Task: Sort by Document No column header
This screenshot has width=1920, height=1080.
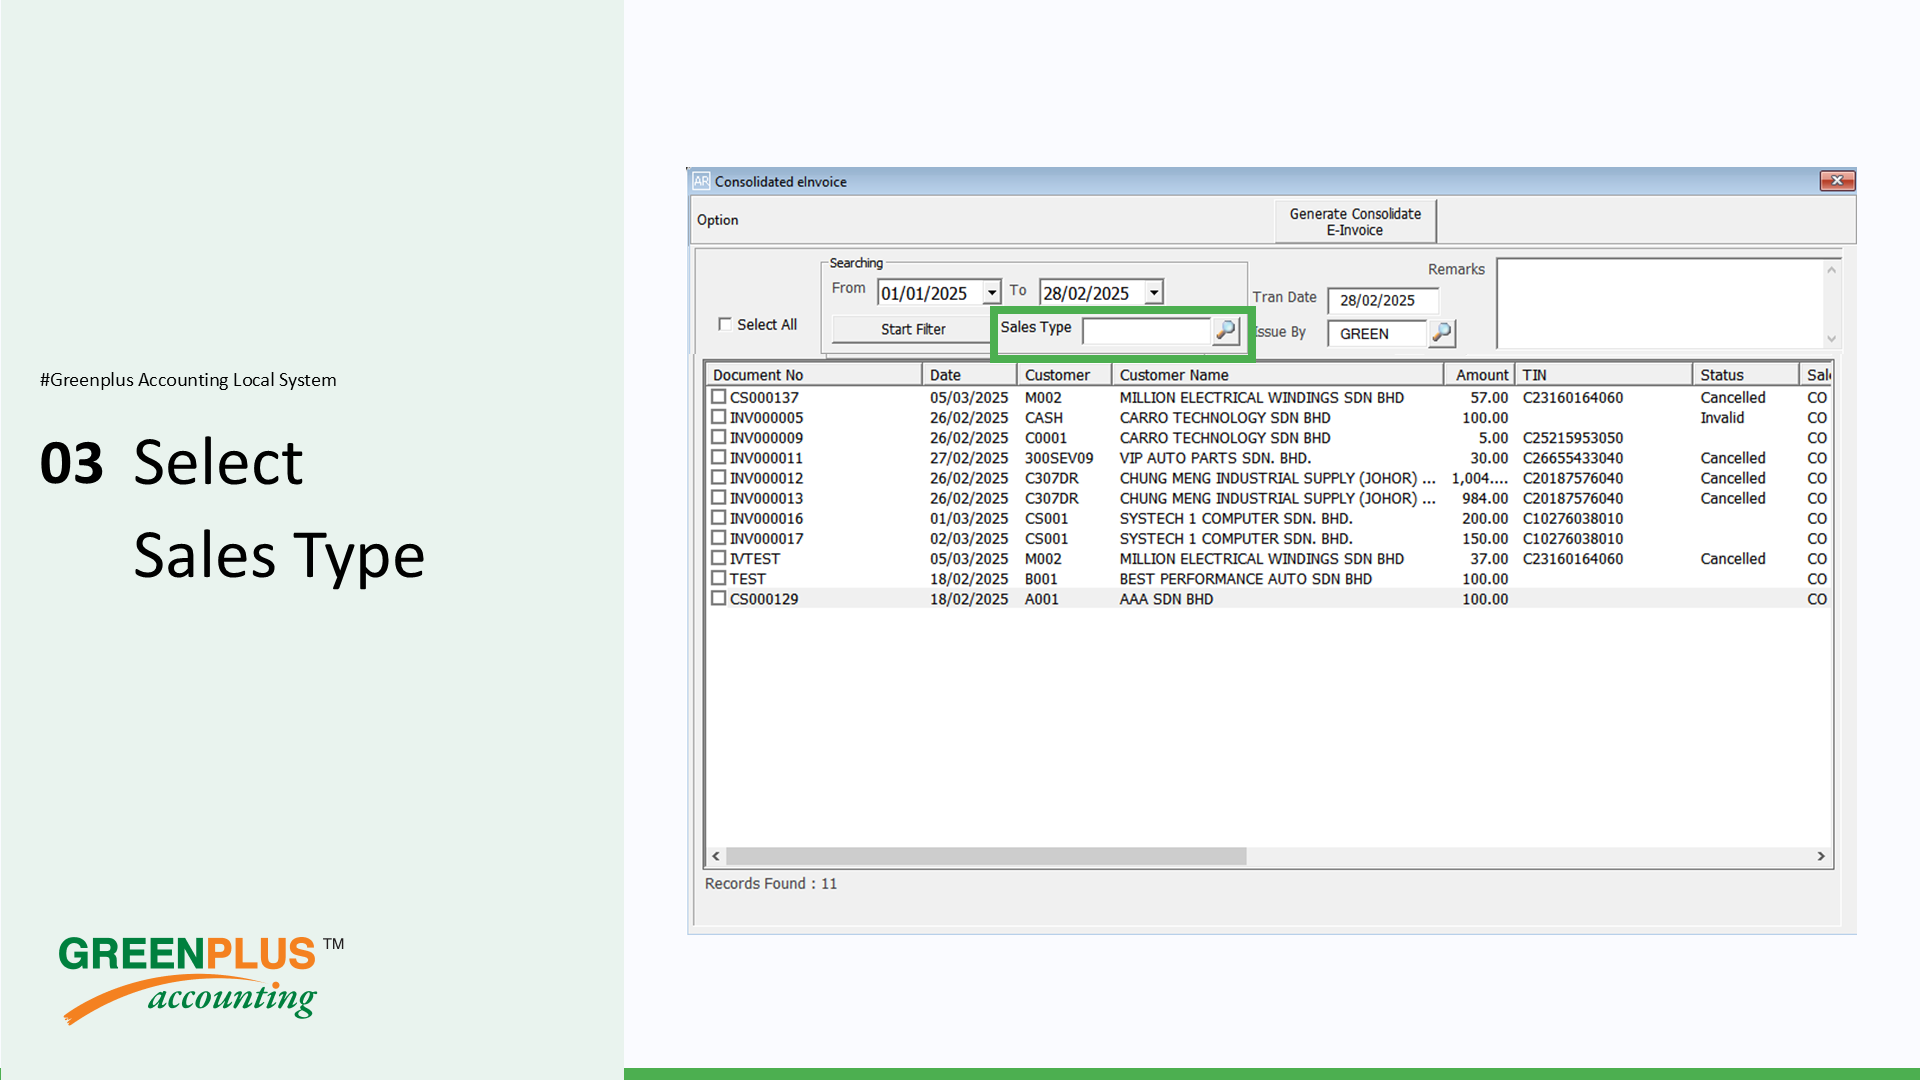Action: pyautogui.click(x=813, y=375)
